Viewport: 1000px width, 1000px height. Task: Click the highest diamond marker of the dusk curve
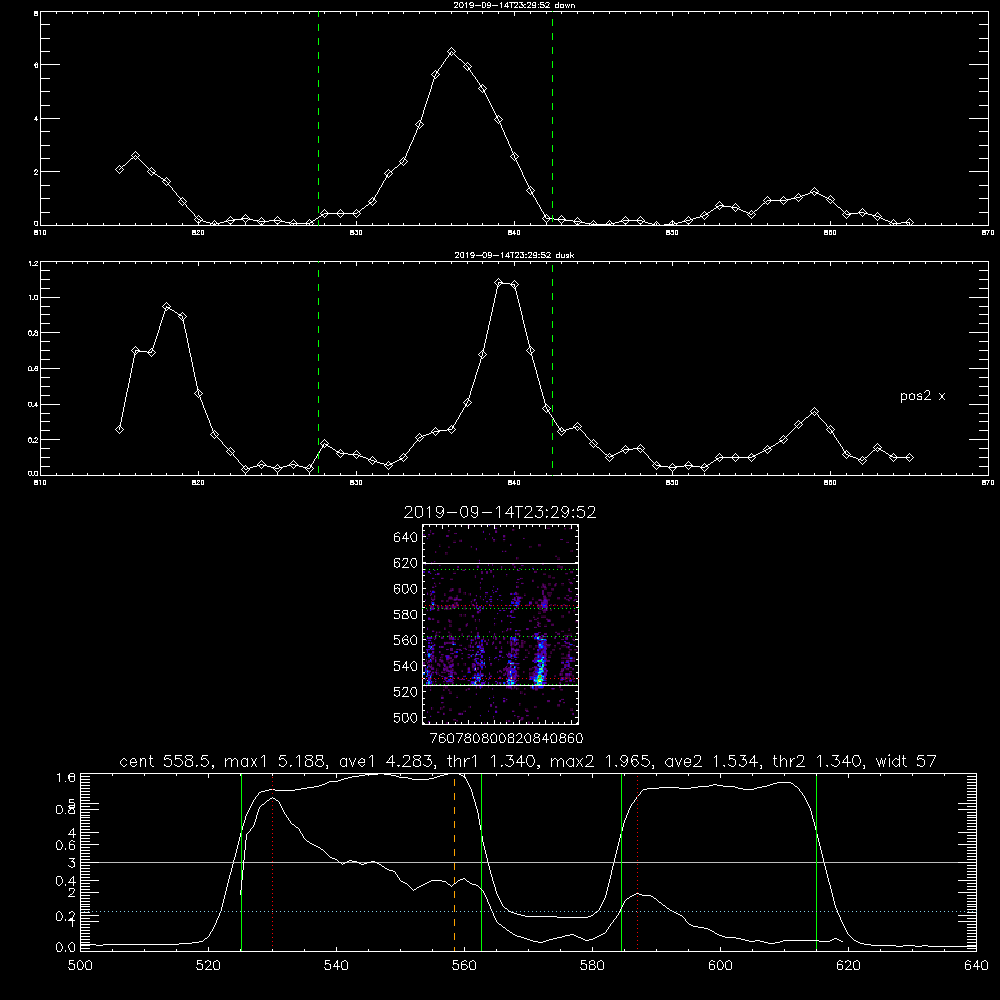[x=499, y=283]
